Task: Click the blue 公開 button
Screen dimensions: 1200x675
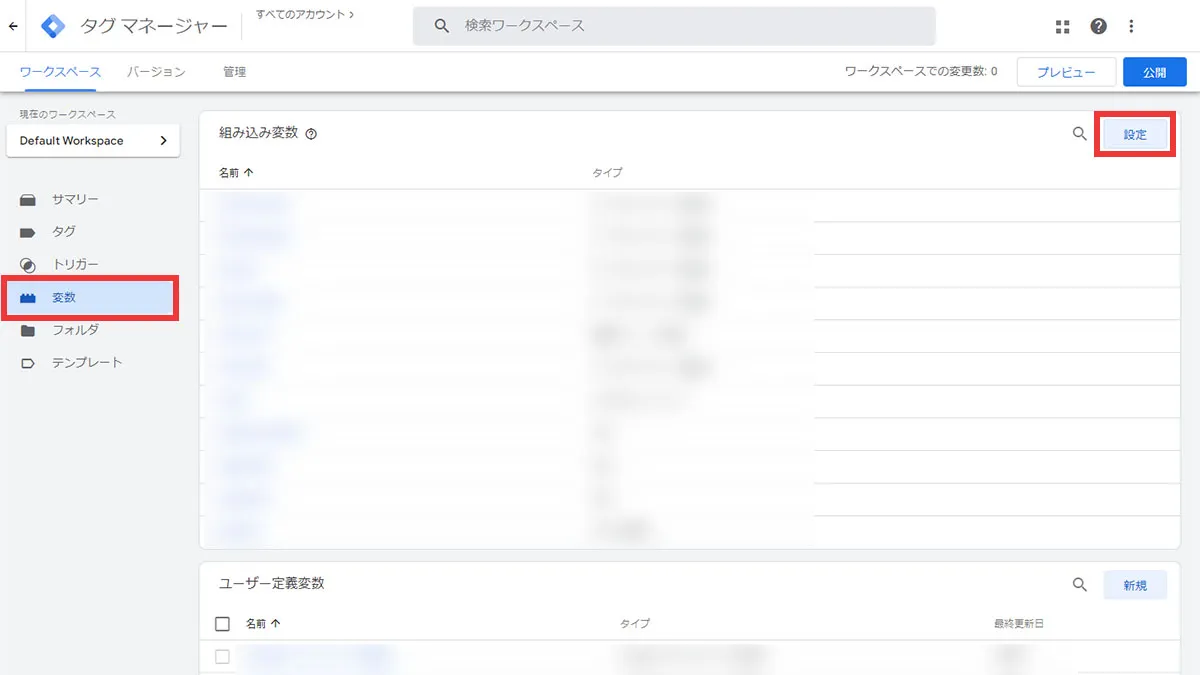Action: [x=1154, y=71]
